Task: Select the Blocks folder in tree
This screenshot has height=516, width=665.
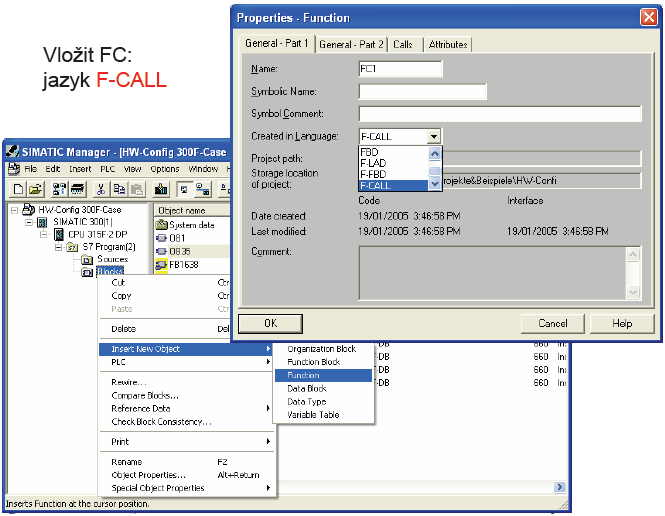Action: tap(110, 272)
